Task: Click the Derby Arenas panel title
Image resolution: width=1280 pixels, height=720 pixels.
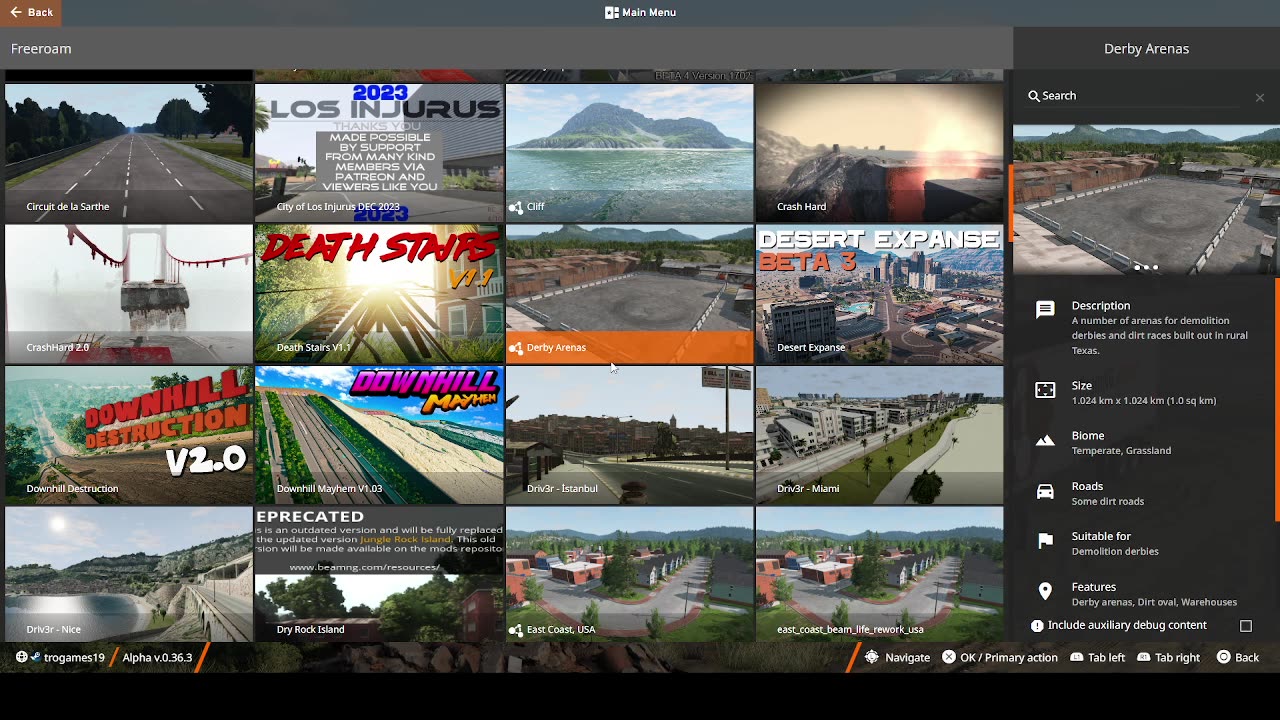Action: tap(1146, 48)
